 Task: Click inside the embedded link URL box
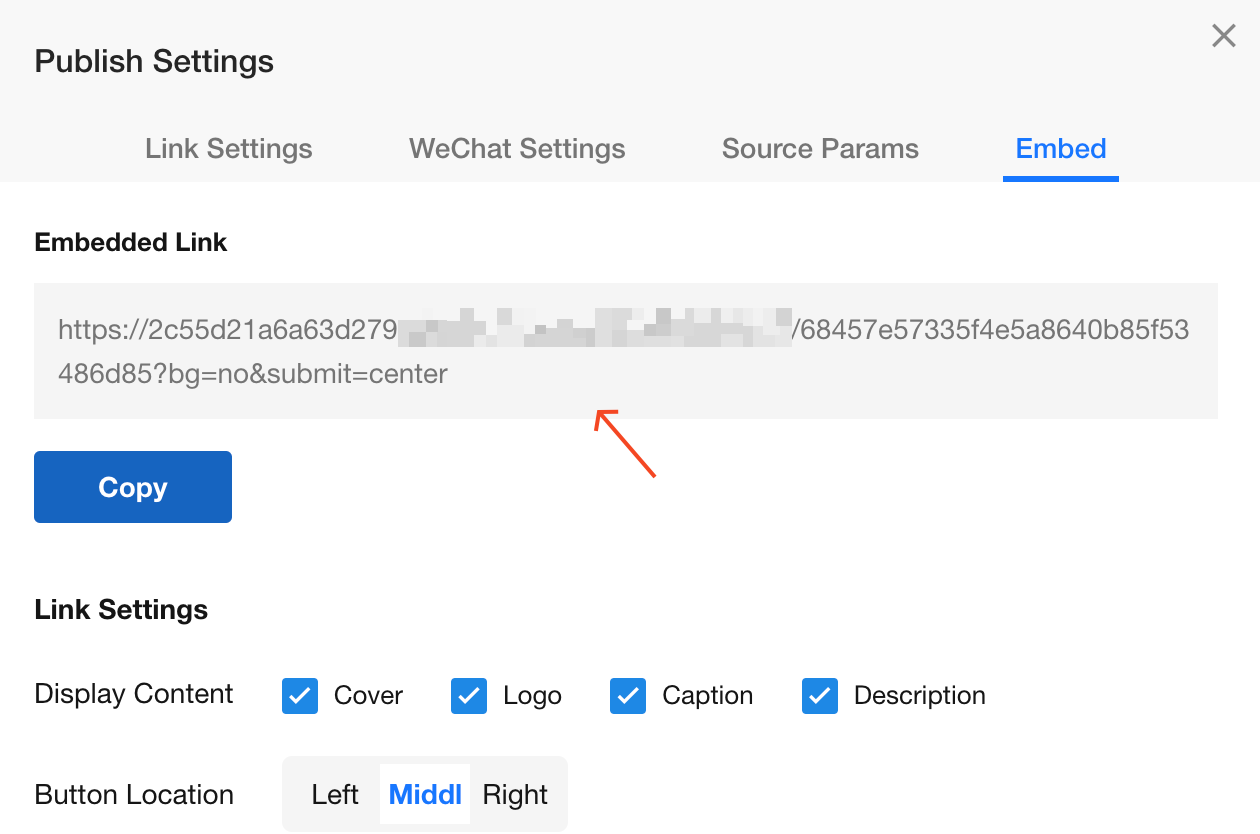pos(625,351)
